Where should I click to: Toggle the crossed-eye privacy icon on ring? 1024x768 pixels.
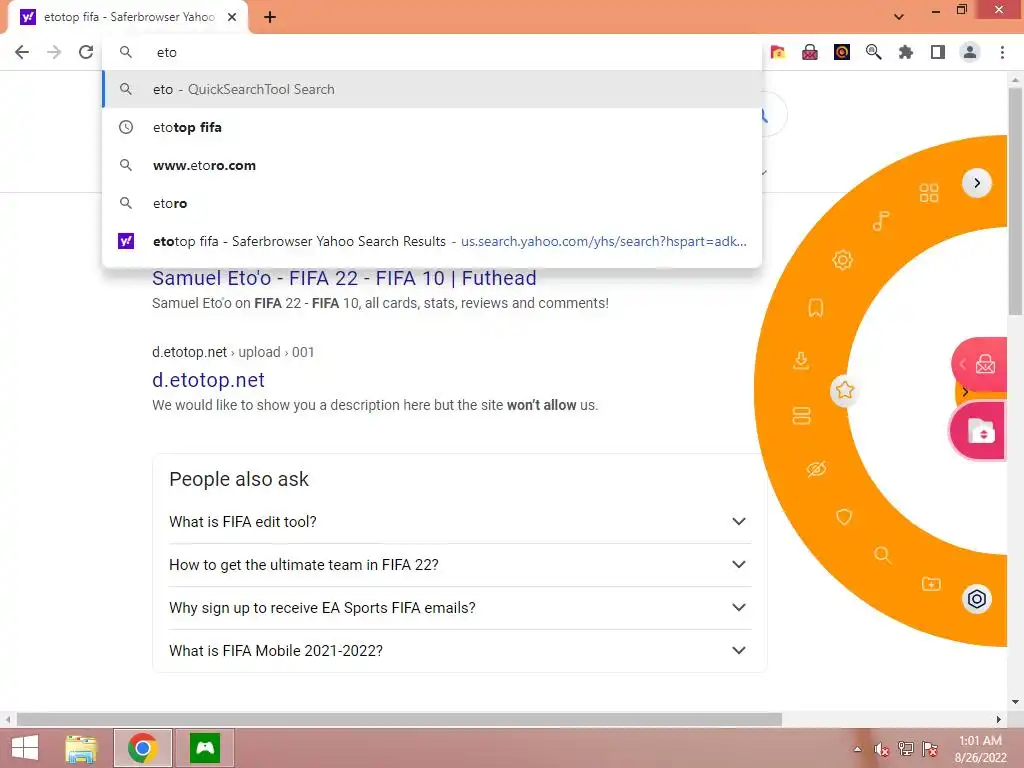(816, 468)
